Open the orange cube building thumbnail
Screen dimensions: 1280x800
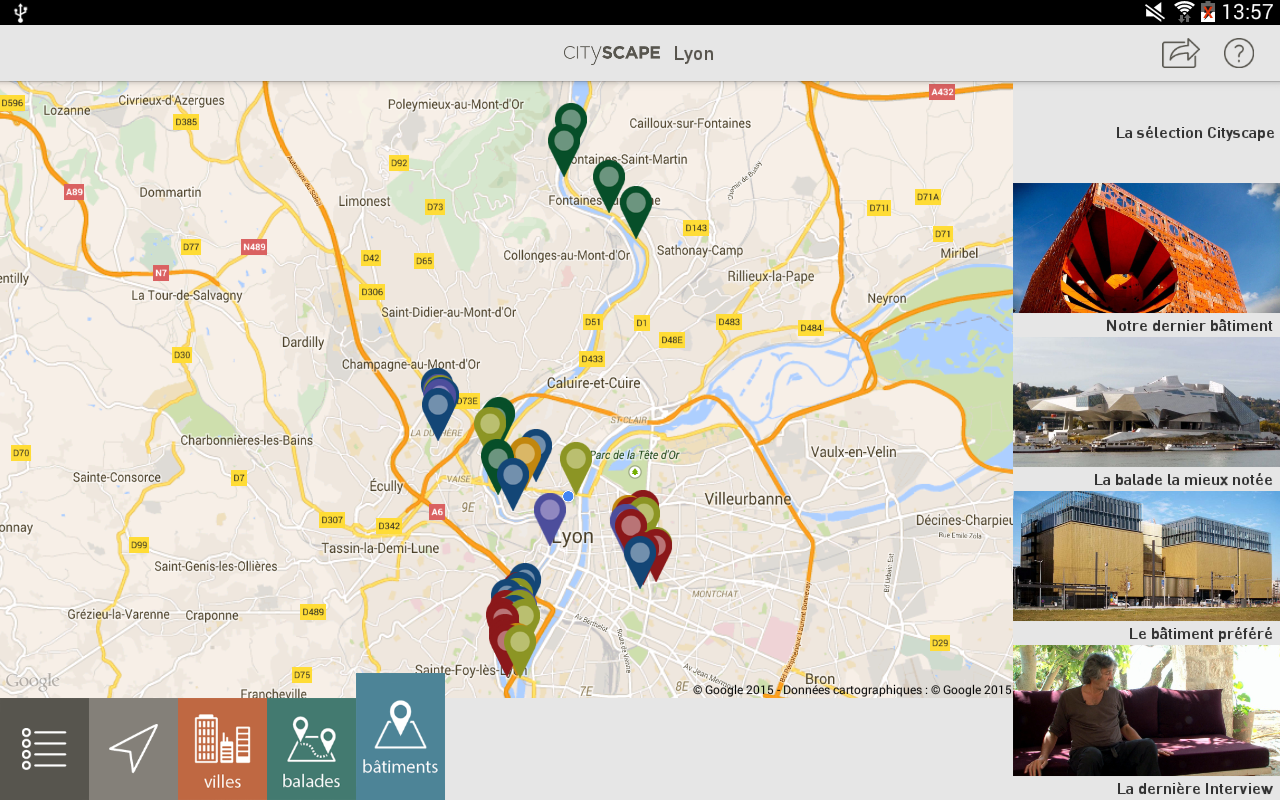(x=1146, y=248)
